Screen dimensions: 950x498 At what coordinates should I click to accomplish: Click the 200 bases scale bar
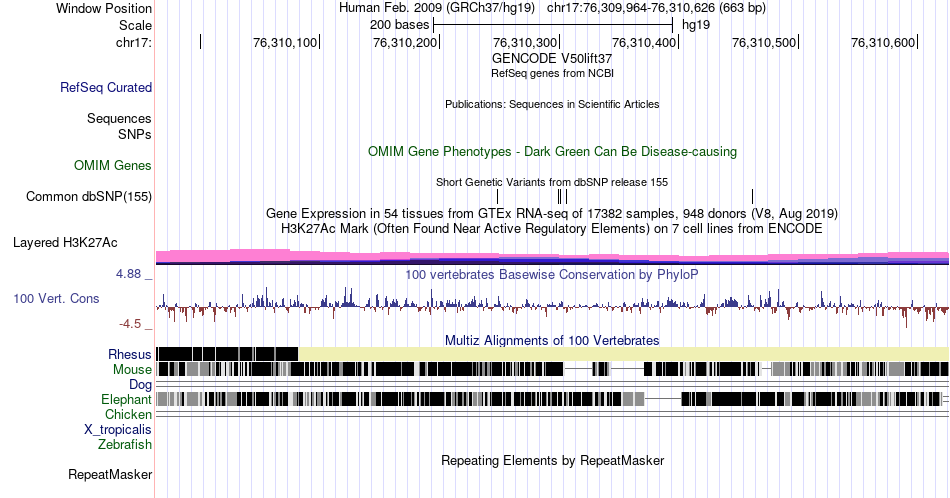553,25
